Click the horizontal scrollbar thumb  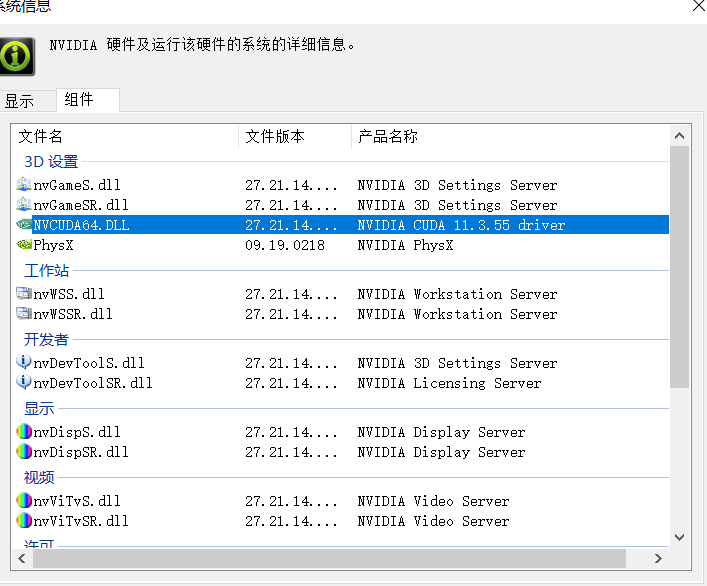(329, 559)
